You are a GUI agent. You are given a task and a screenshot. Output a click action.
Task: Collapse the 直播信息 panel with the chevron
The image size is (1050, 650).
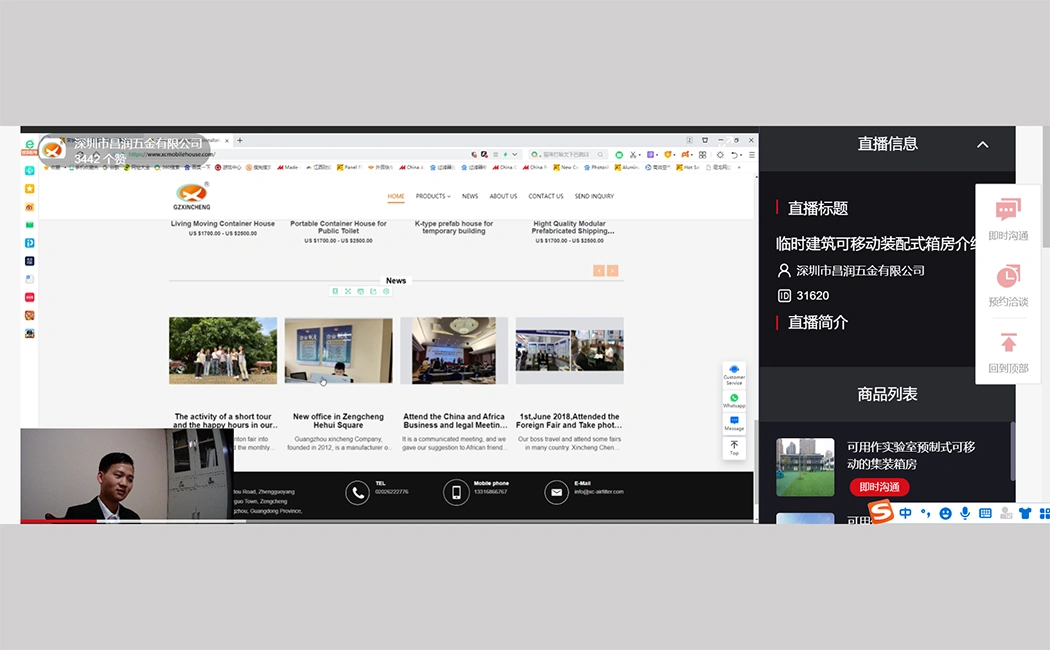tap(982, 145)
